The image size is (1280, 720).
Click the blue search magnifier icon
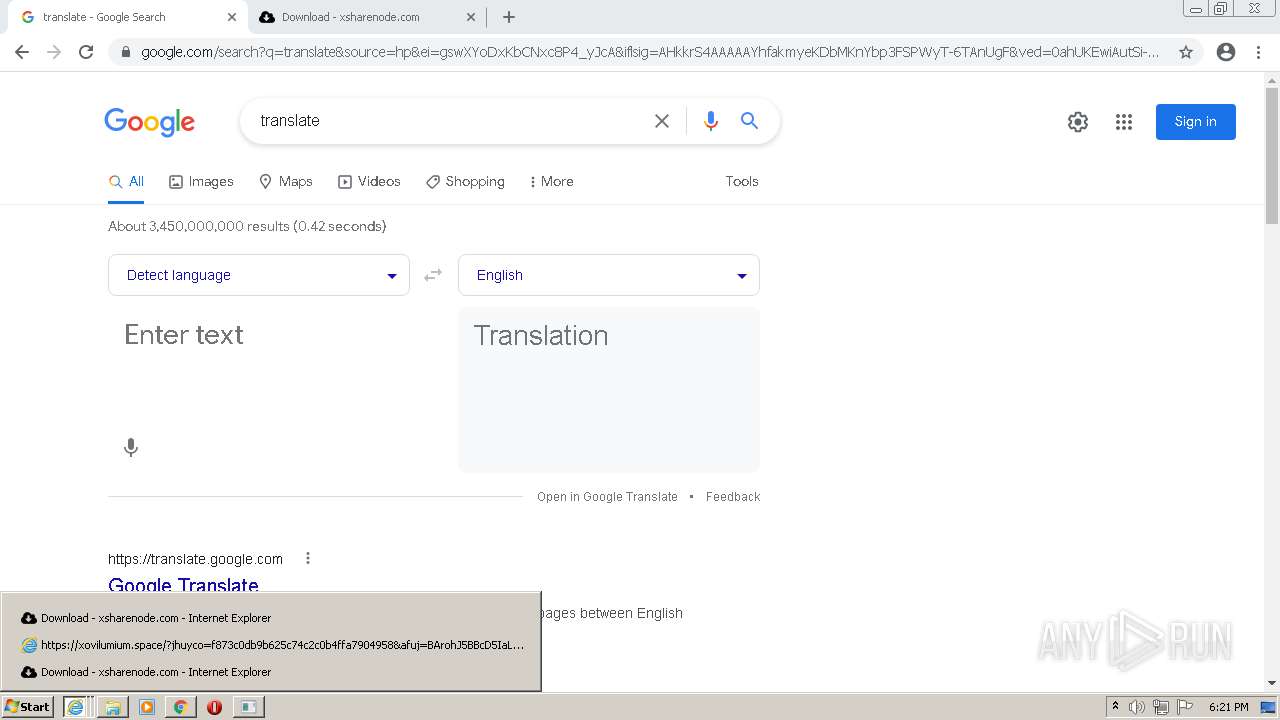(x=749, y=121)
